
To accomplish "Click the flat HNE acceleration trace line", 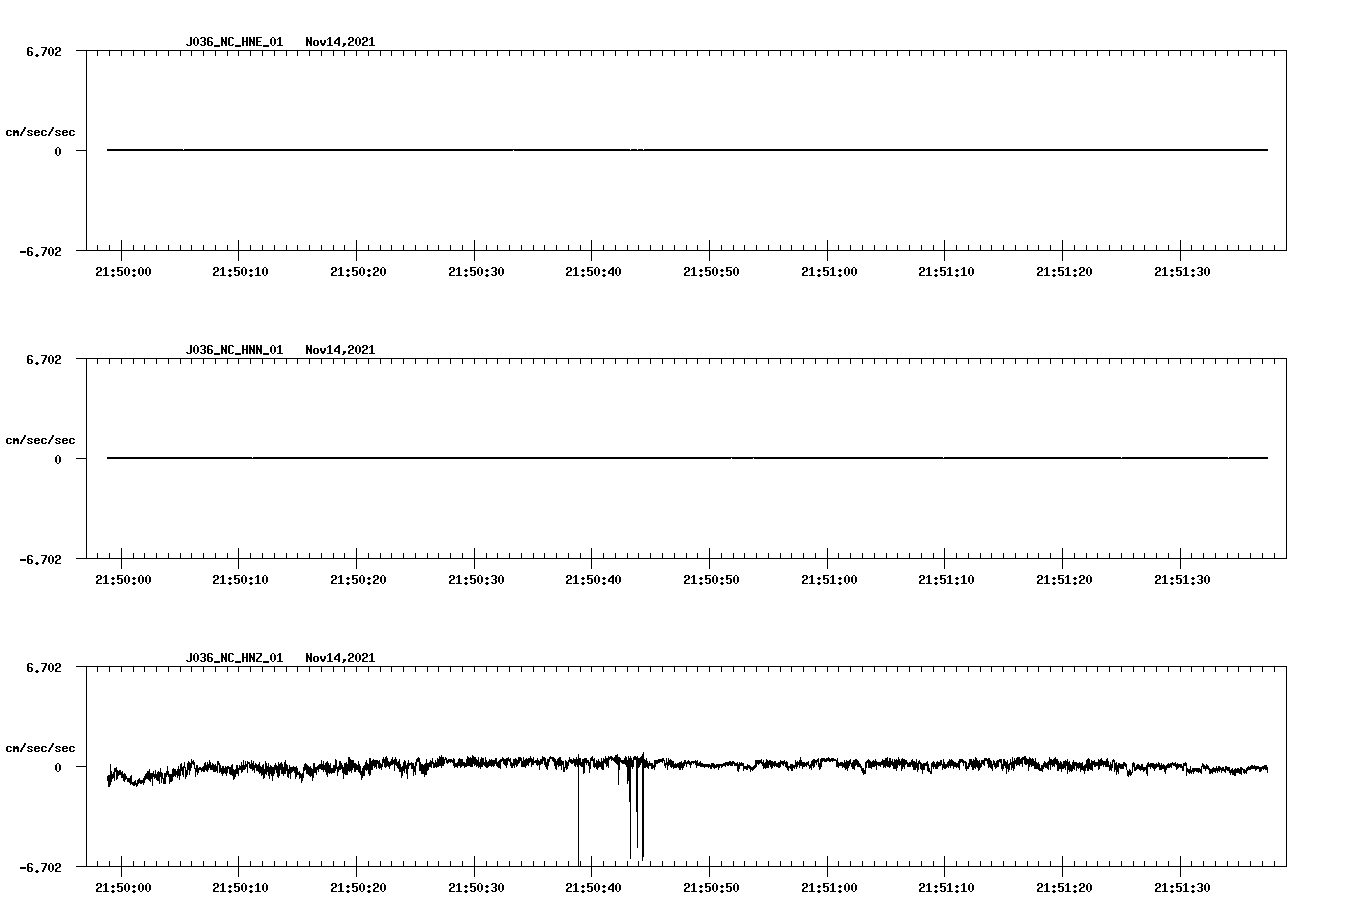I will click(687, 150).
